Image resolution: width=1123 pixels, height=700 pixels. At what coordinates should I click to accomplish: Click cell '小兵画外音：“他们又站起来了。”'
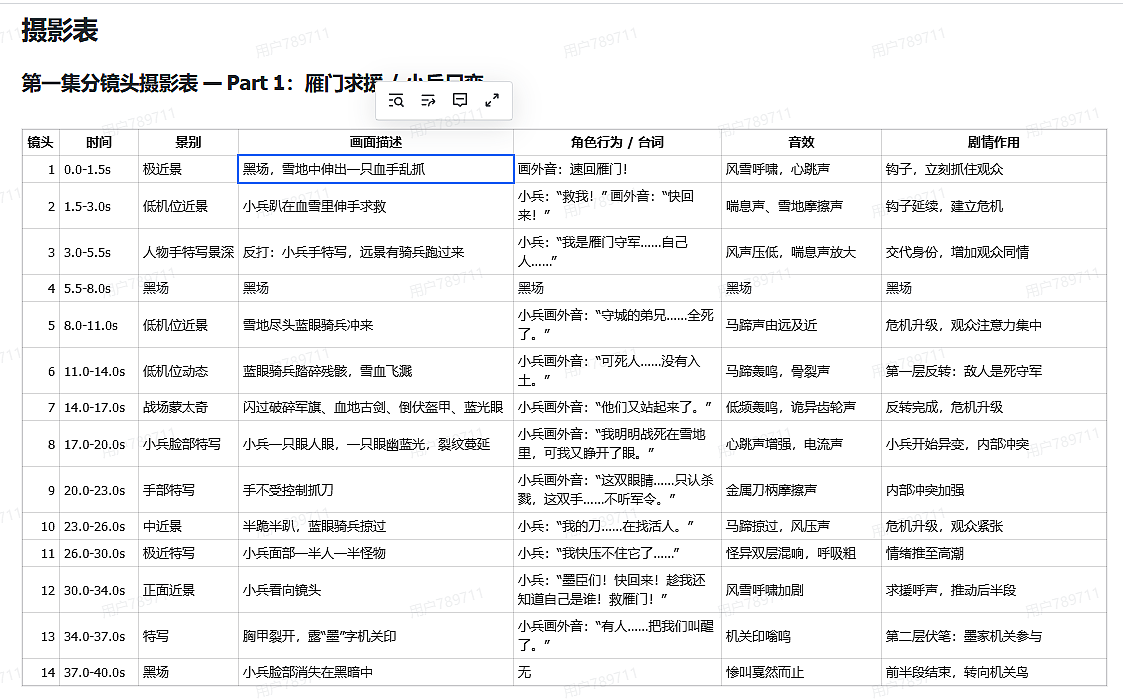pos(617,407)
